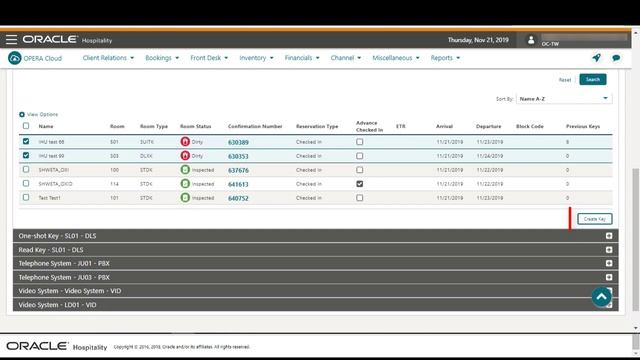Click guest name Test Test1
Image resolution: width=640 pixels, height=360 pixels.
[x=49, y=198]
